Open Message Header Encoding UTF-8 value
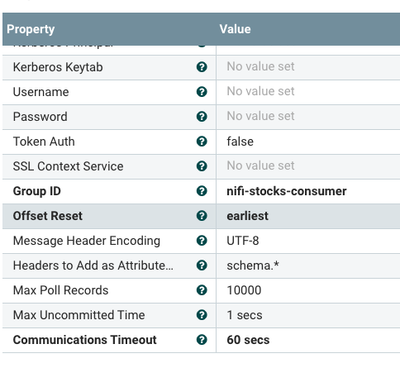The image size is (400, 369). 308,241
